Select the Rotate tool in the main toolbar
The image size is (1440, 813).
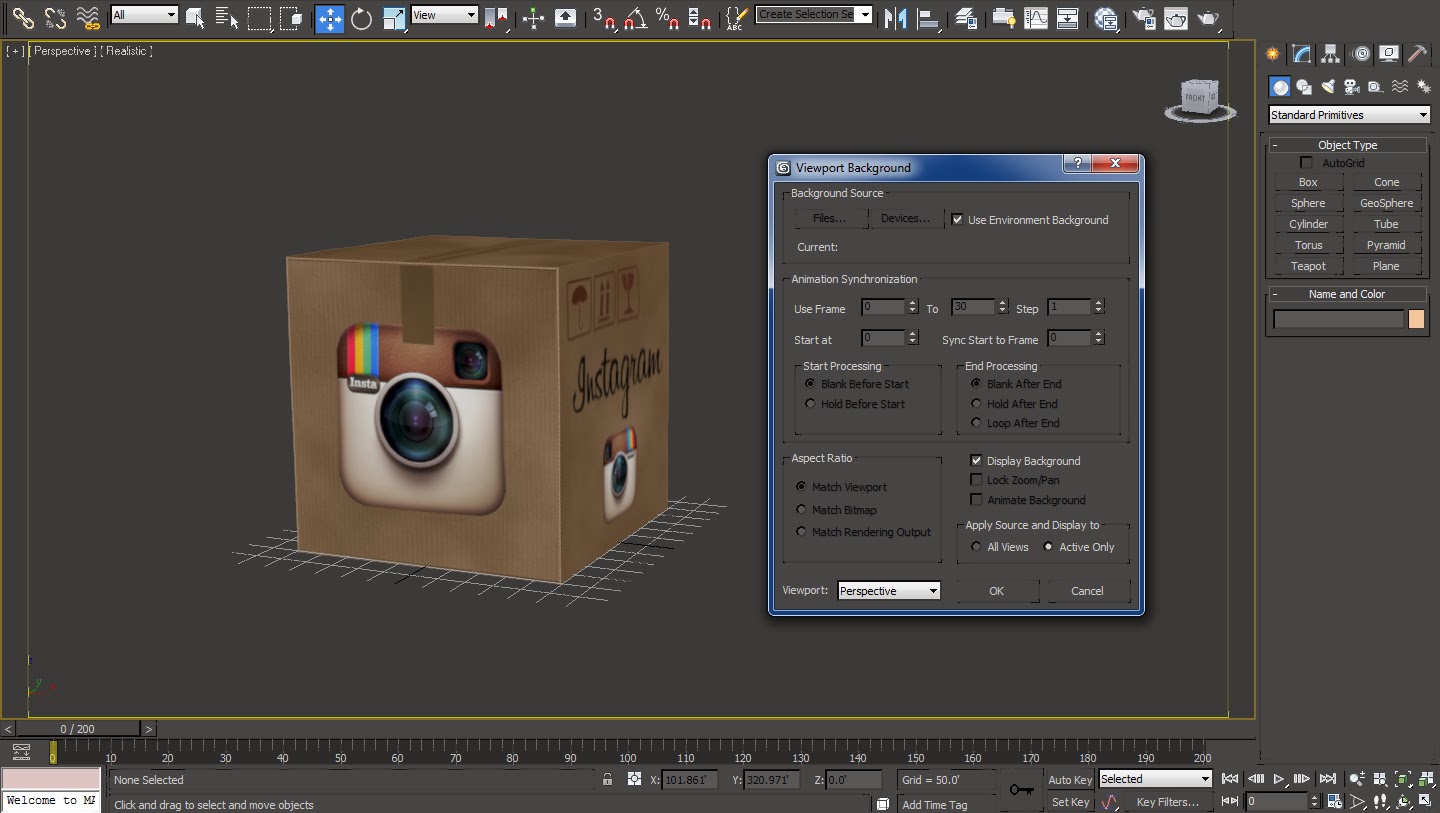pos(362,18)
